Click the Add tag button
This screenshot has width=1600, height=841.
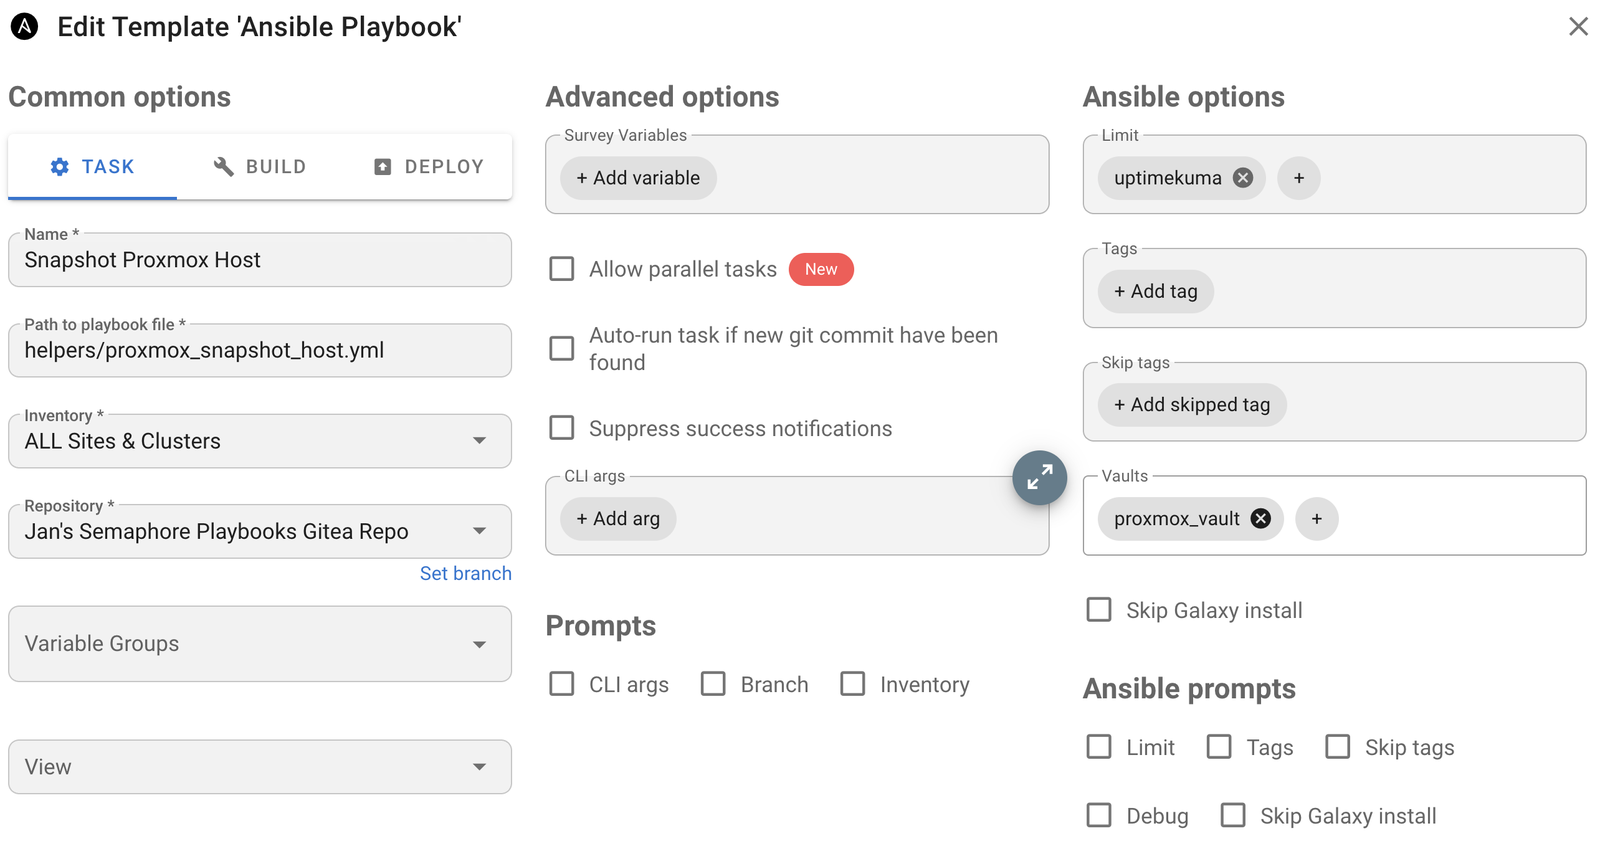1156,292
